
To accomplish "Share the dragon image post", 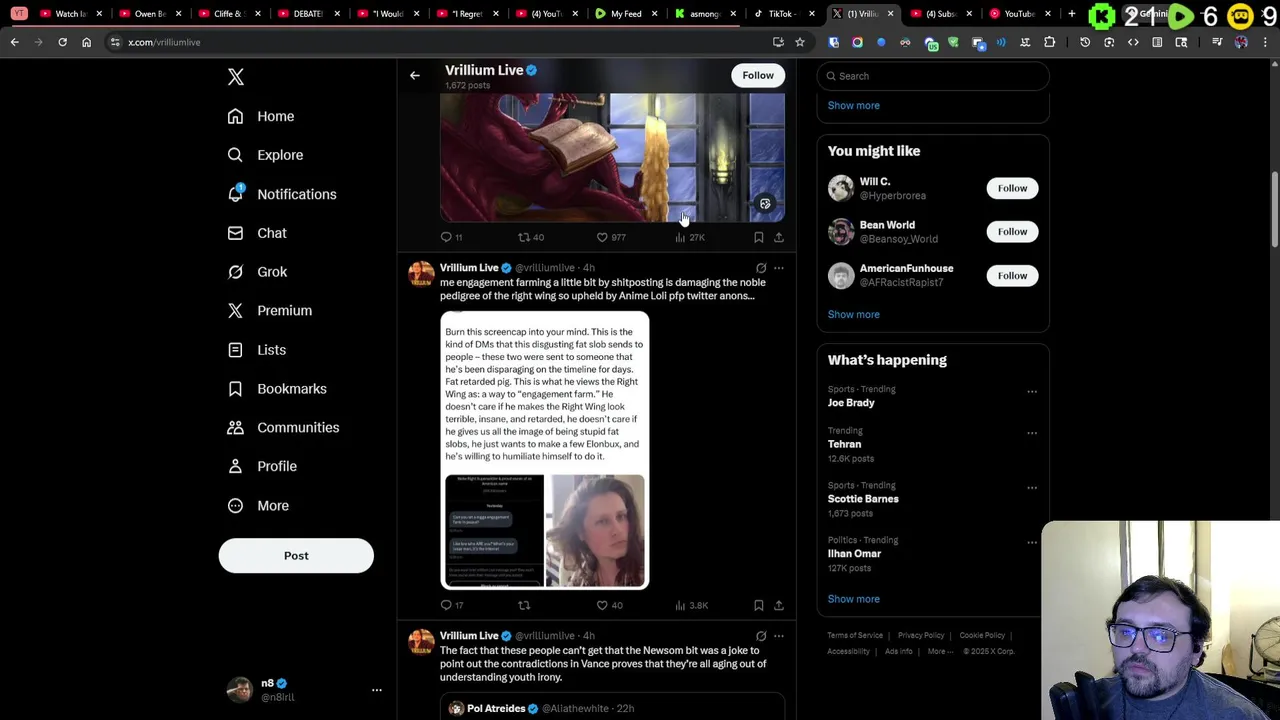I will pos(778,238).
